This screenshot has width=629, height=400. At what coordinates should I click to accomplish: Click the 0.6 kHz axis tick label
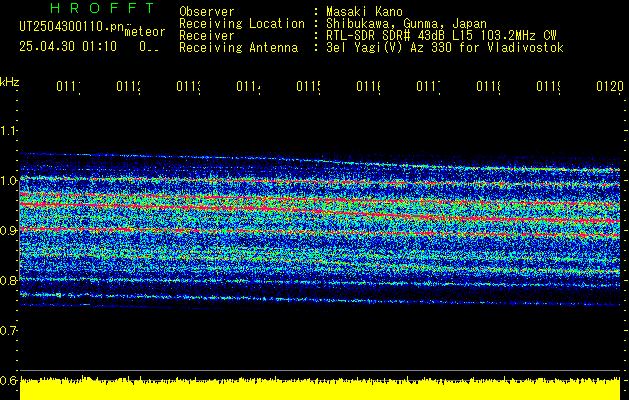point(9,380)
